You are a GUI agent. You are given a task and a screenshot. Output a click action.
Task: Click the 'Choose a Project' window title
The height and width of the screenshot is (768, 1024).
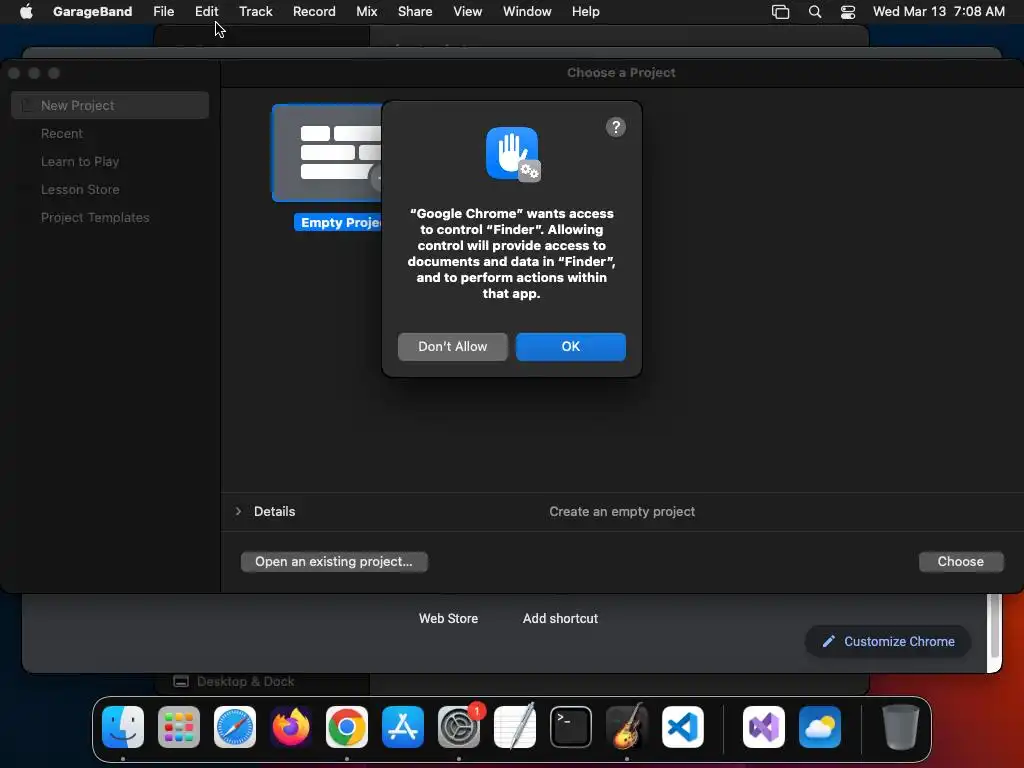pyautogui.click(x=621, y=72)
